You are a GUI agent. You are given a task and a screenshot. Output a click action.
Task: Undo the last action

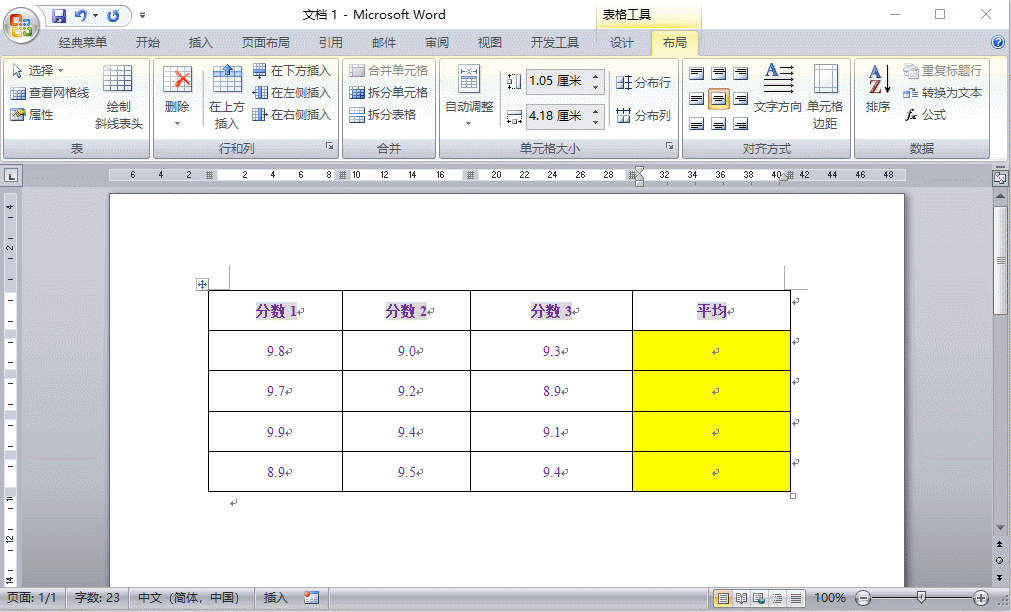pyautogui.click(x=81, y=15)
